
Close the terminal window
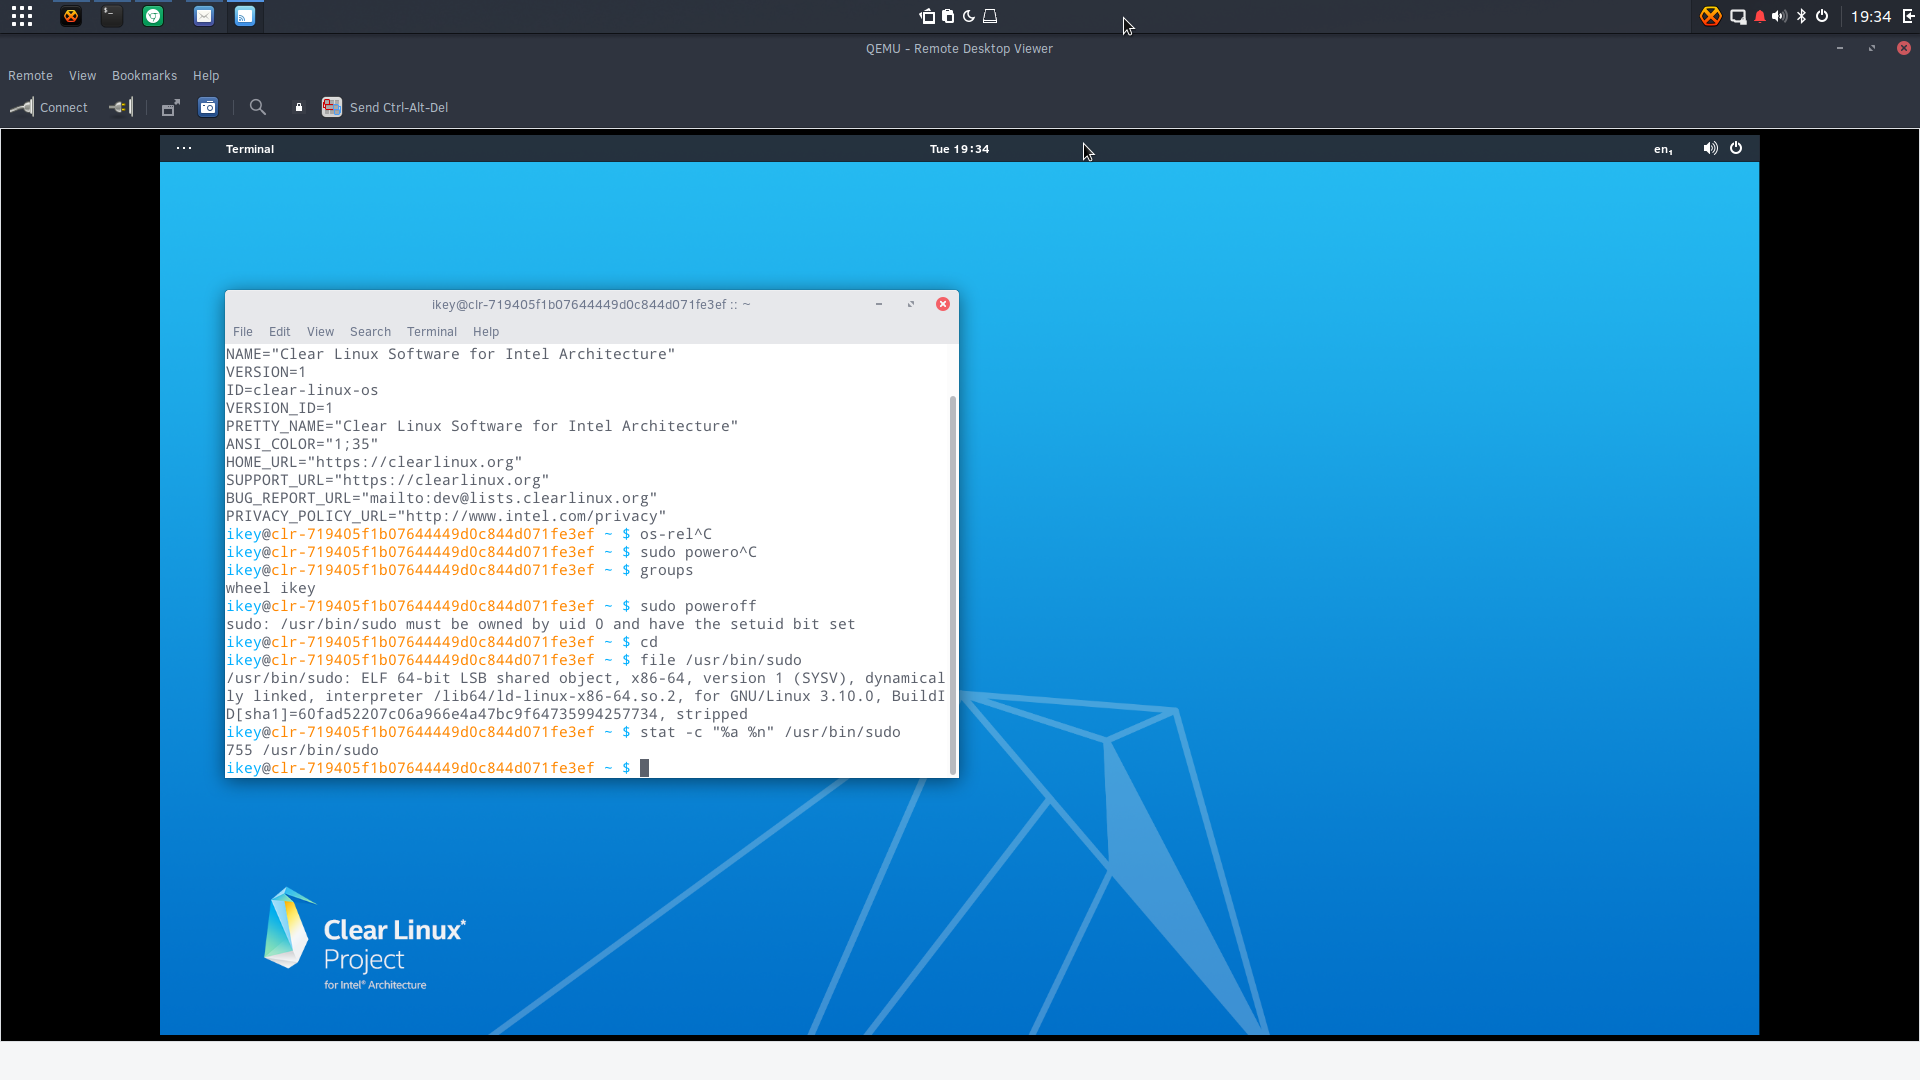[943, 304]
